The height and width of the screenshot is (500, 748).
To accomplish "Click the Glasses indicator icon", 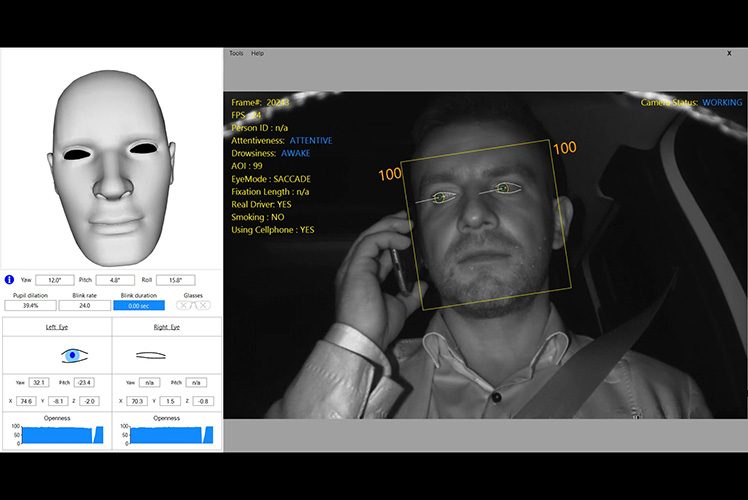I will [192, 305].
